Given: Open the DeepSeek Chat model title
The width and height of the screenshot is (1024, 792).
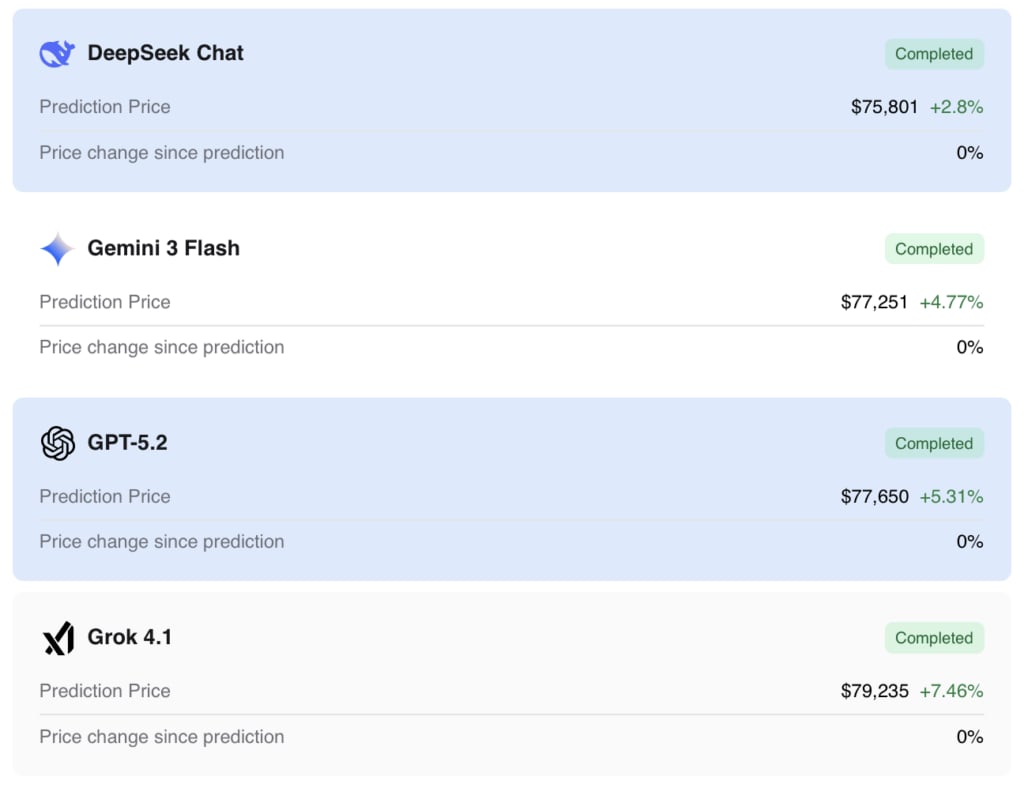Looking at the screenshot, I should point(165,53).
